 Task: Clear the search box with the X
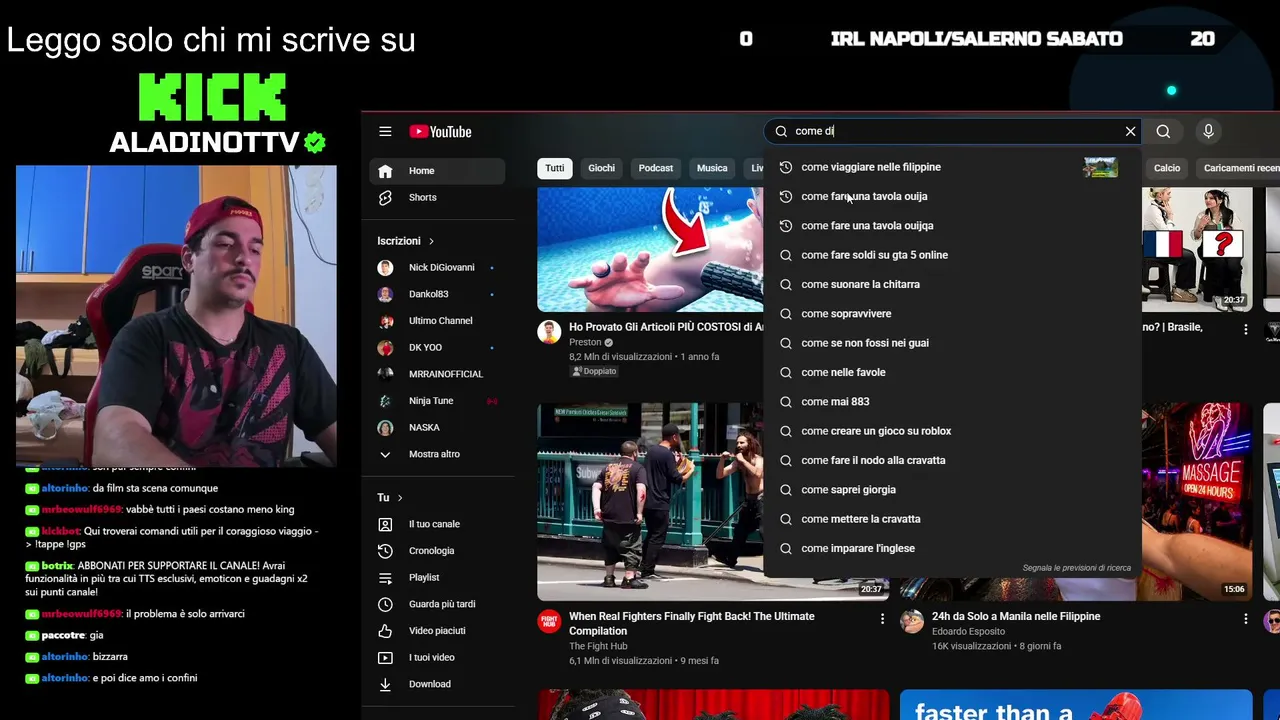(x=1130, y=131)
